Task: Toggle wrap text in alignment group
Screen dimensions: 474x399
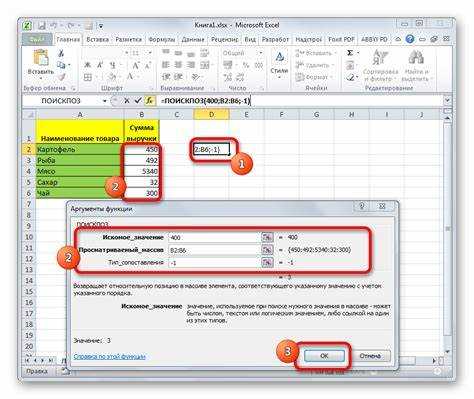Action: (204, 53)
